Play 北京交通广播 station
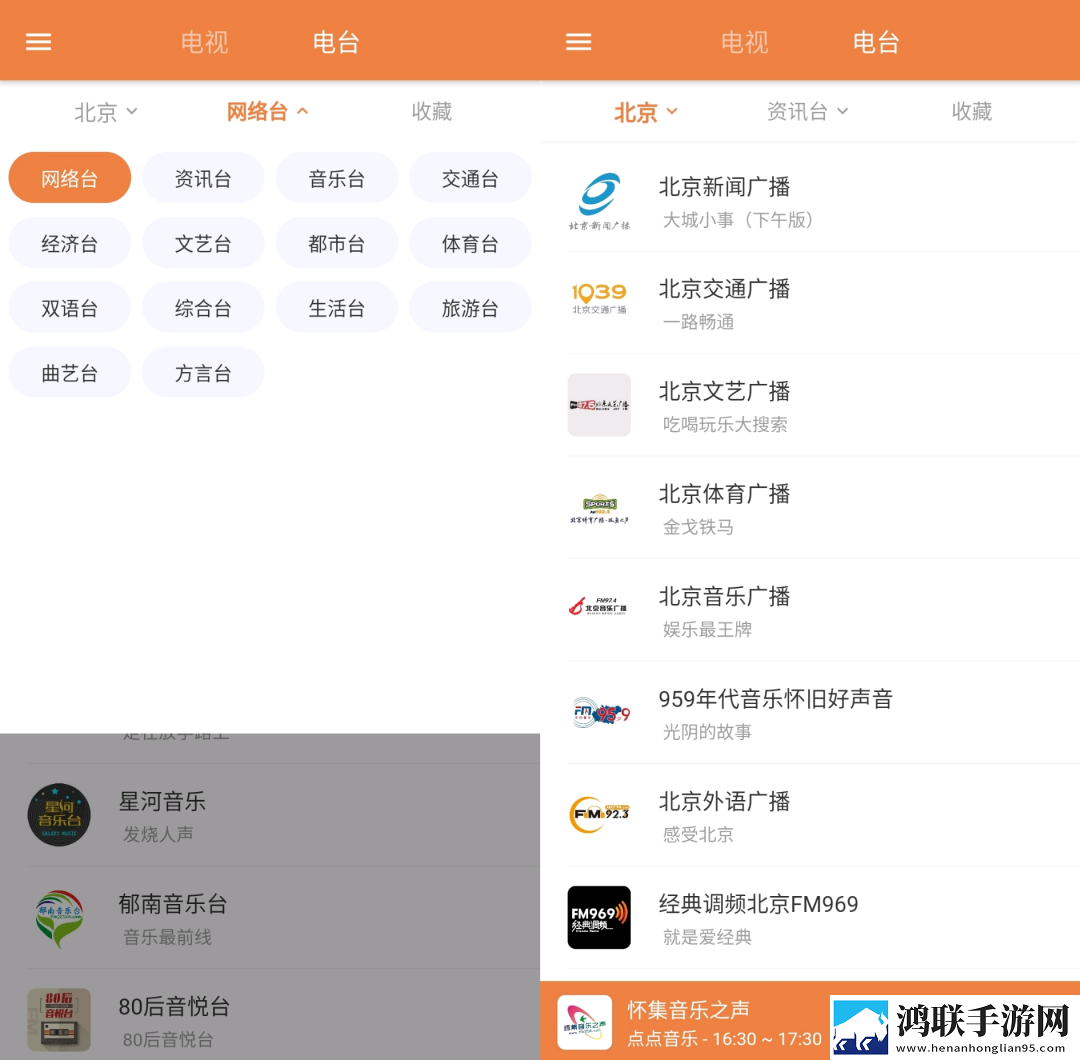Screen dimensions: 1080x1060 810,303
